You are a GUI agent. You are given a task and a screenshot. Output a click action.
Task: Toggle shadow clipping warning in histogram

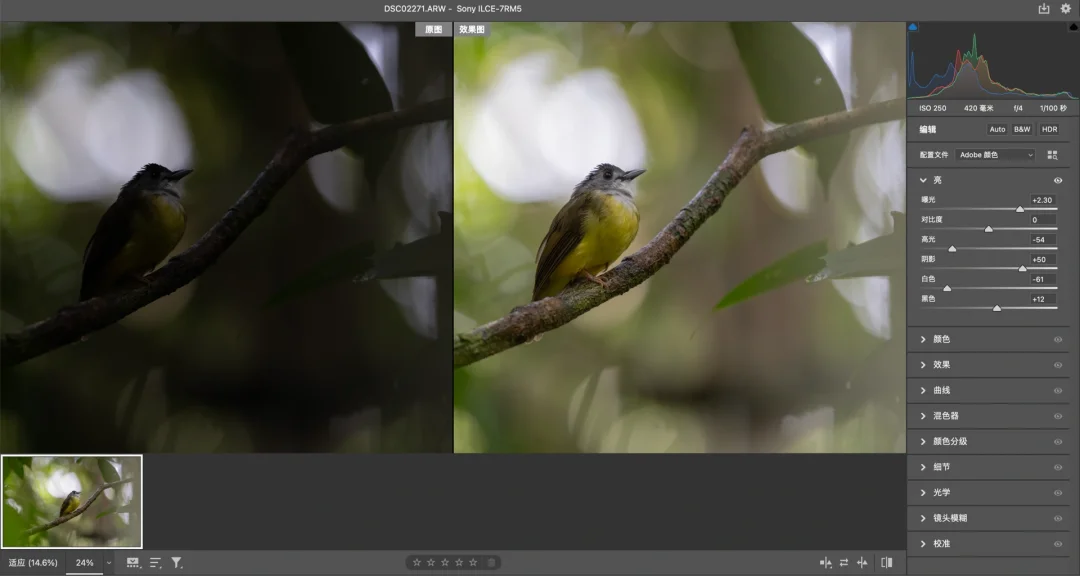[x=914, y=28]
